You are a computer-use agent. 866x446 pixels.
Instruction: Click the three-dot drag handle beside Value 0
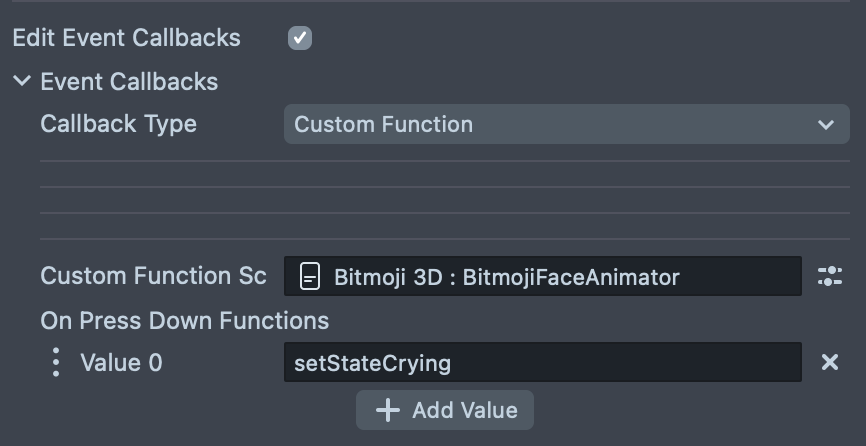(x=55, y=362)
